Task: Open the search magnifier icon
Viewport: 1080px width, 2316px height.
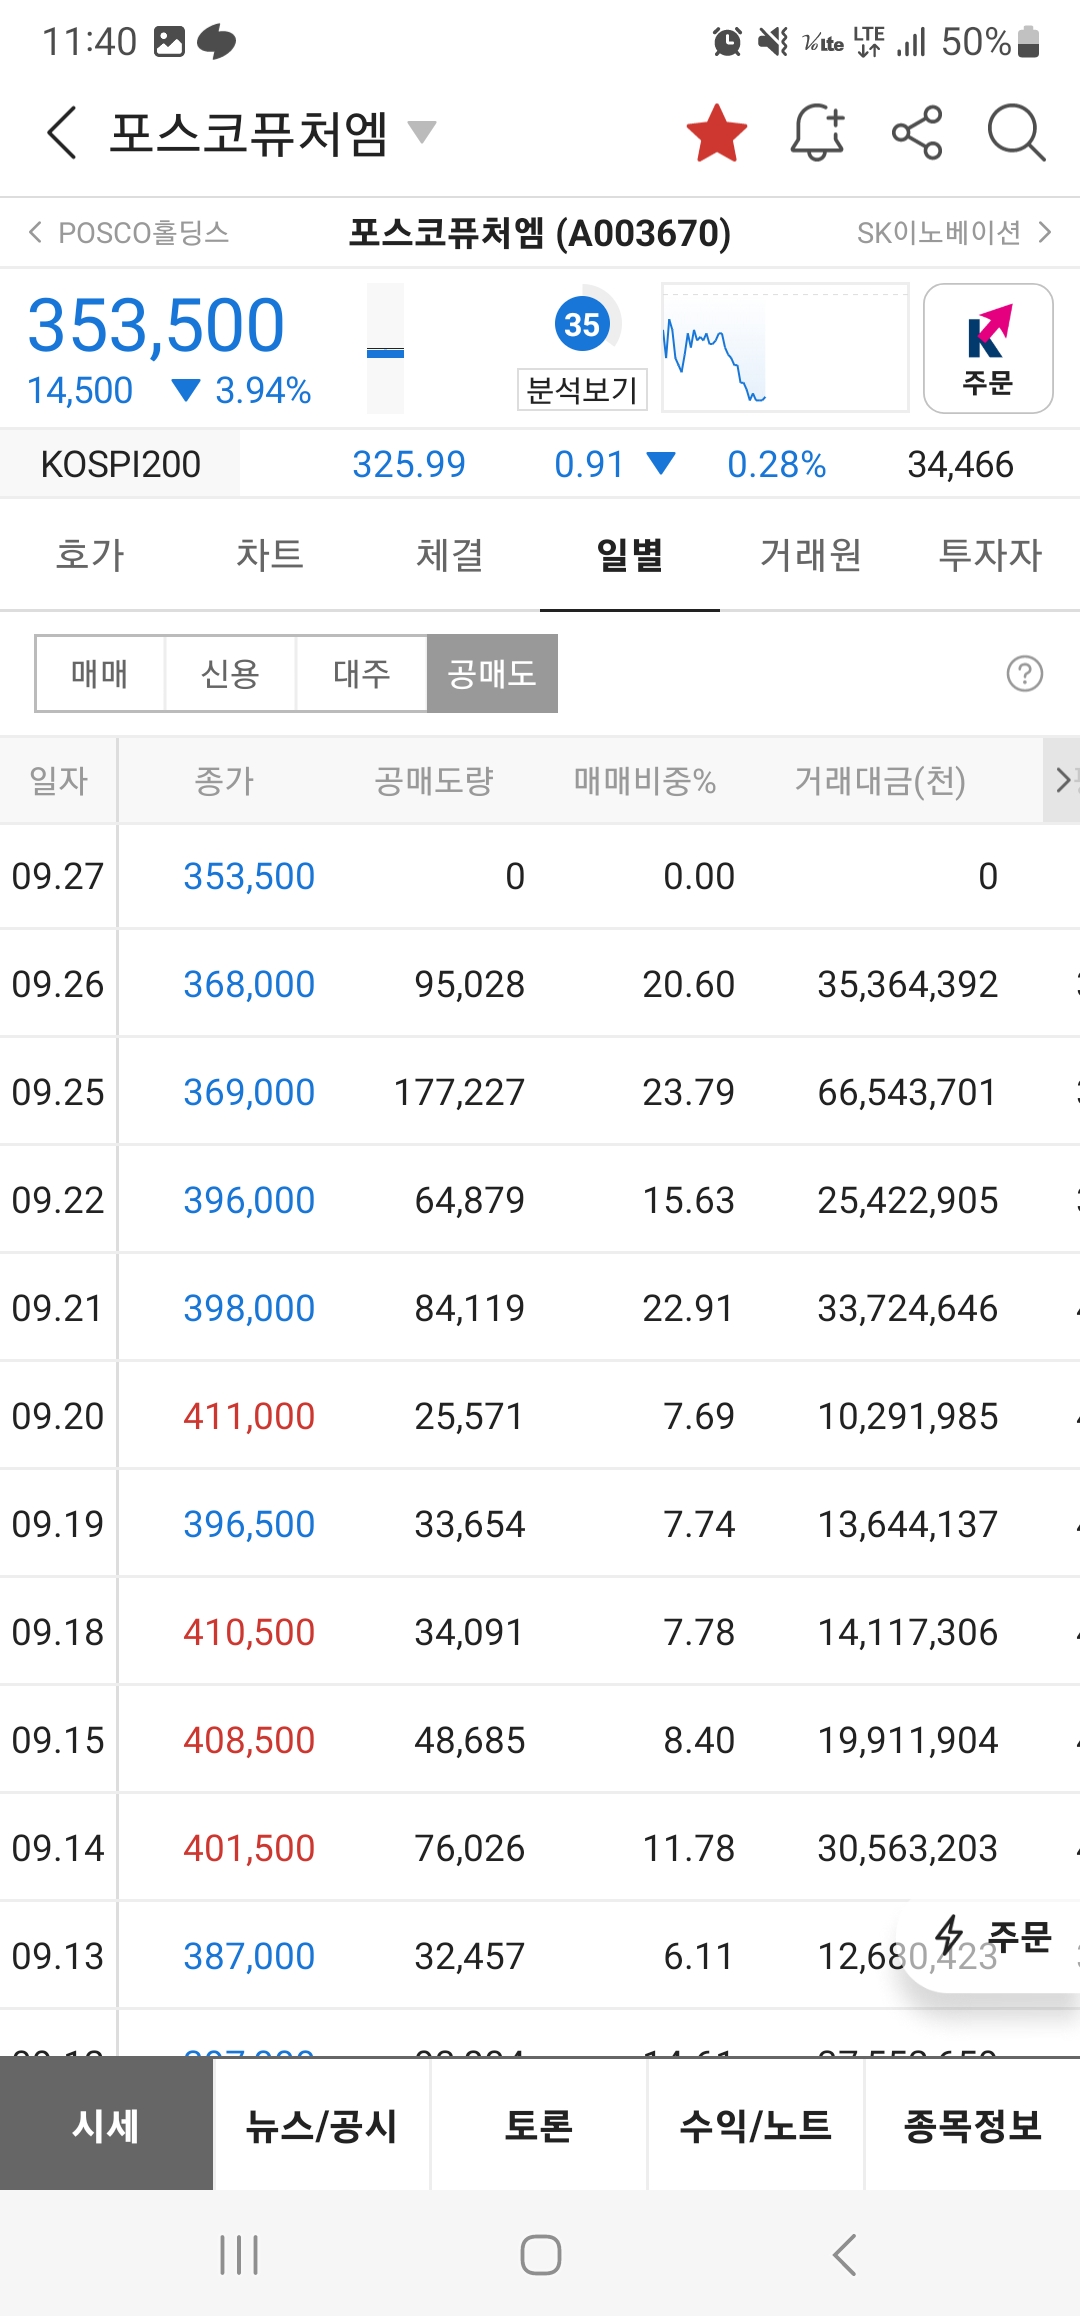Action: click(1016, 132)
